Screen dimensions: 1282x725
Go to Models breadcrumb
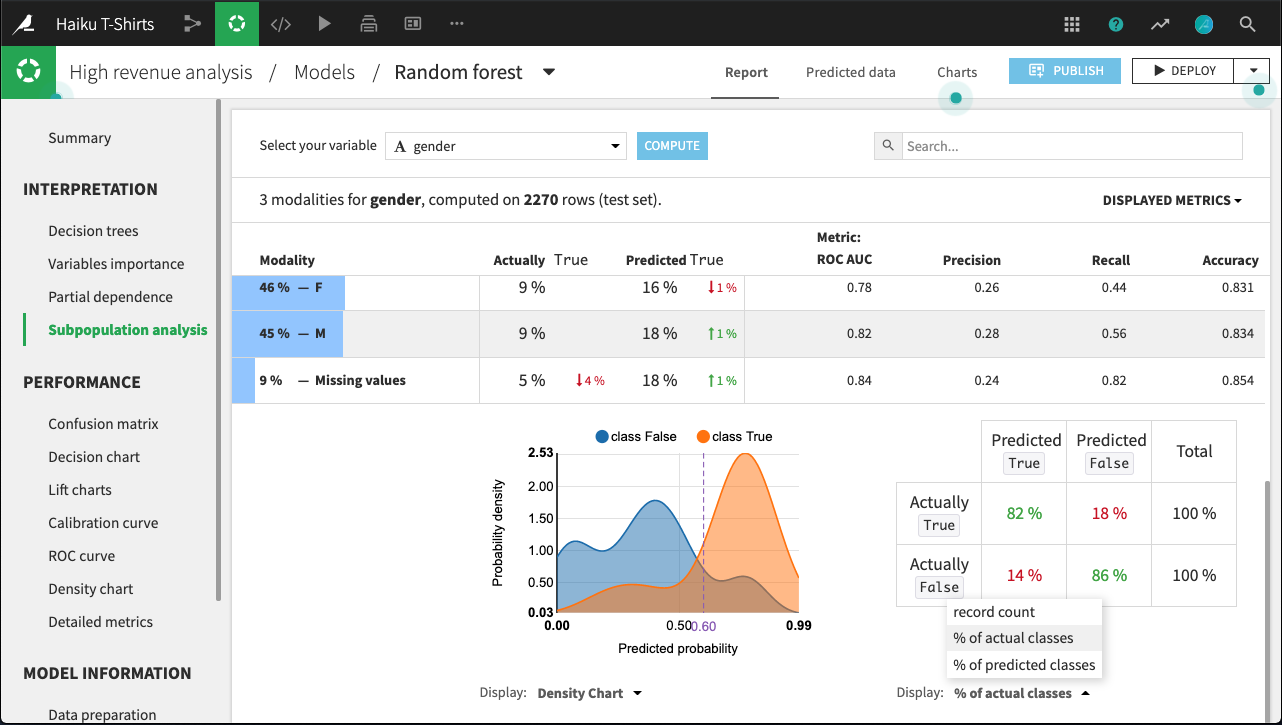[324, 72]
